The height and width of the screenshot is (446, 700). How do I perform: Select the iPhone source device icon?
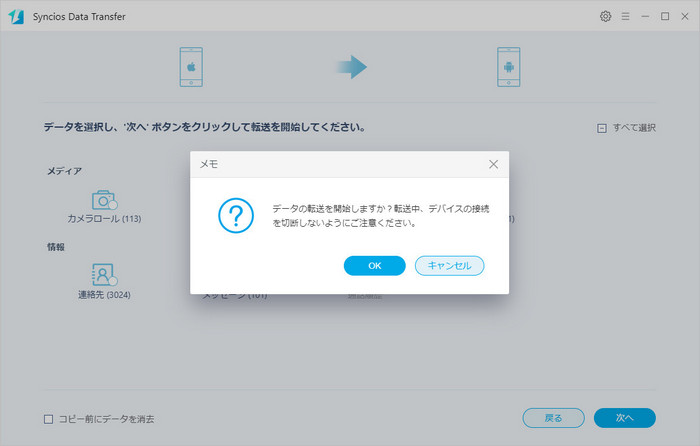pos(191,67)
